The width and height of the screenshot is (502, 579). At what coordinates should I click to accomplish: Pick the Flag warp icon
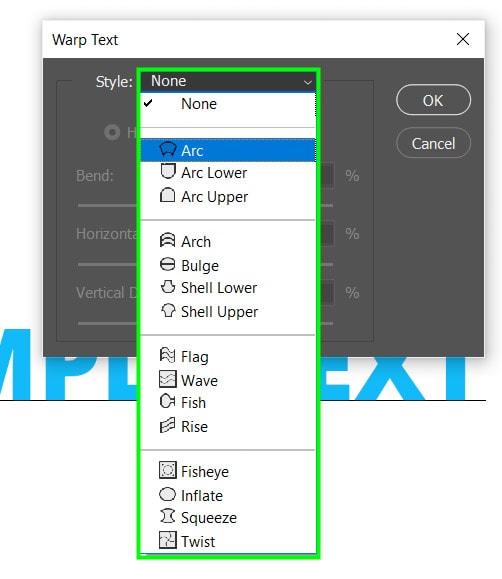(x=167, y=355)
